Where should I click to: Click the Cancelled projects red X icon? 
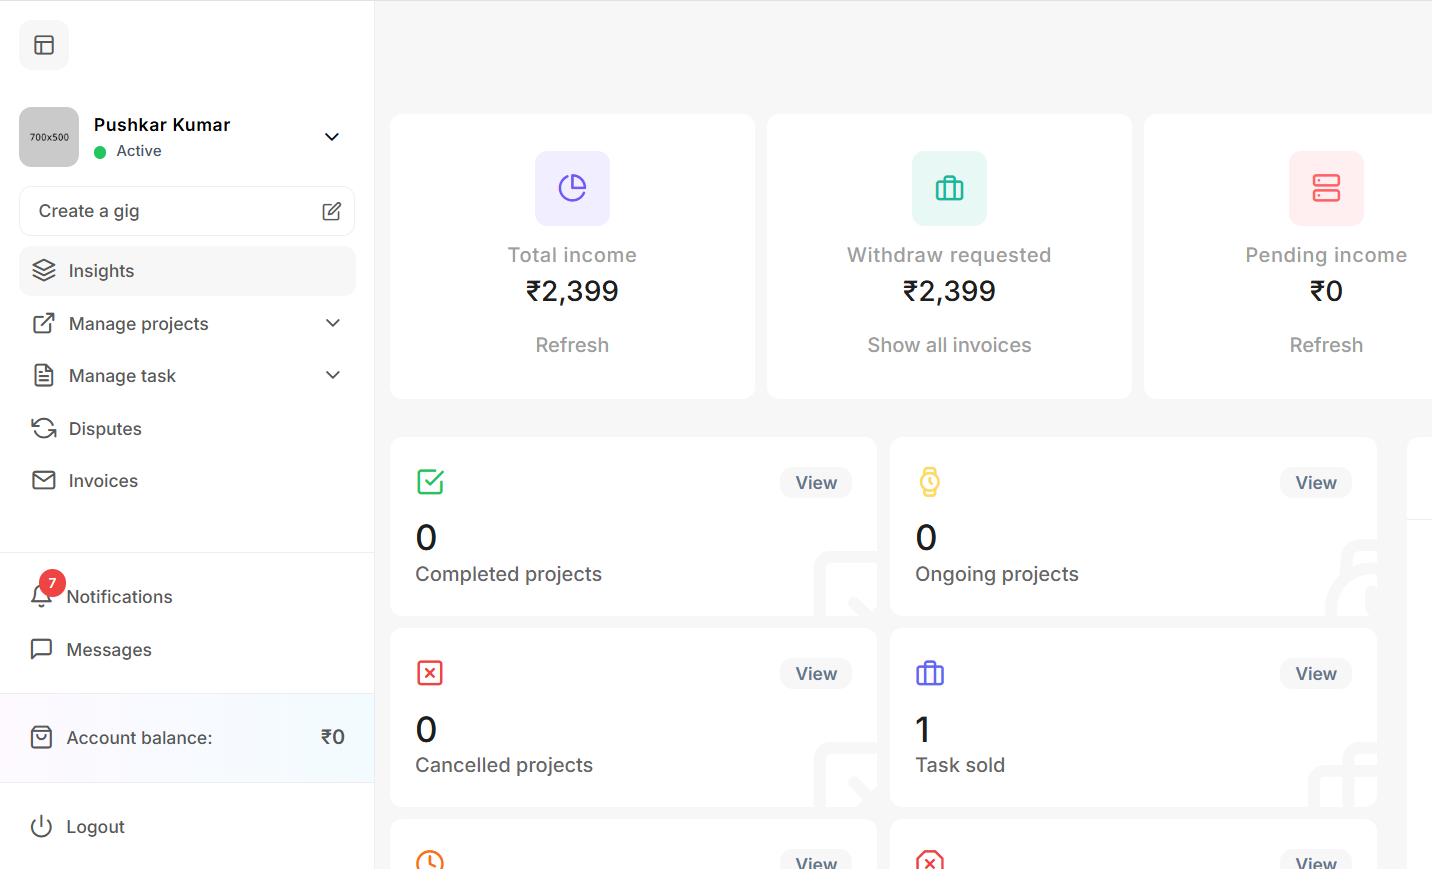tap(430, 673)
